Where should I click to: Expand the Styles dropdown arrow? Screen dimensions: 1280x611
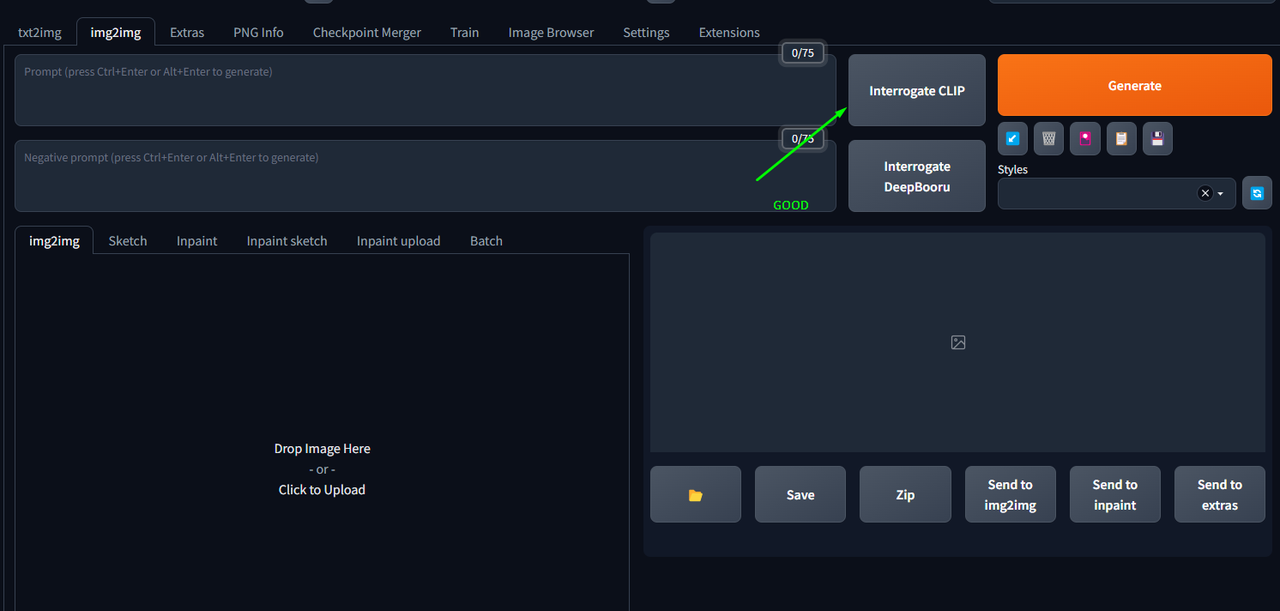pyautogui.click(x=1221, y=194)
